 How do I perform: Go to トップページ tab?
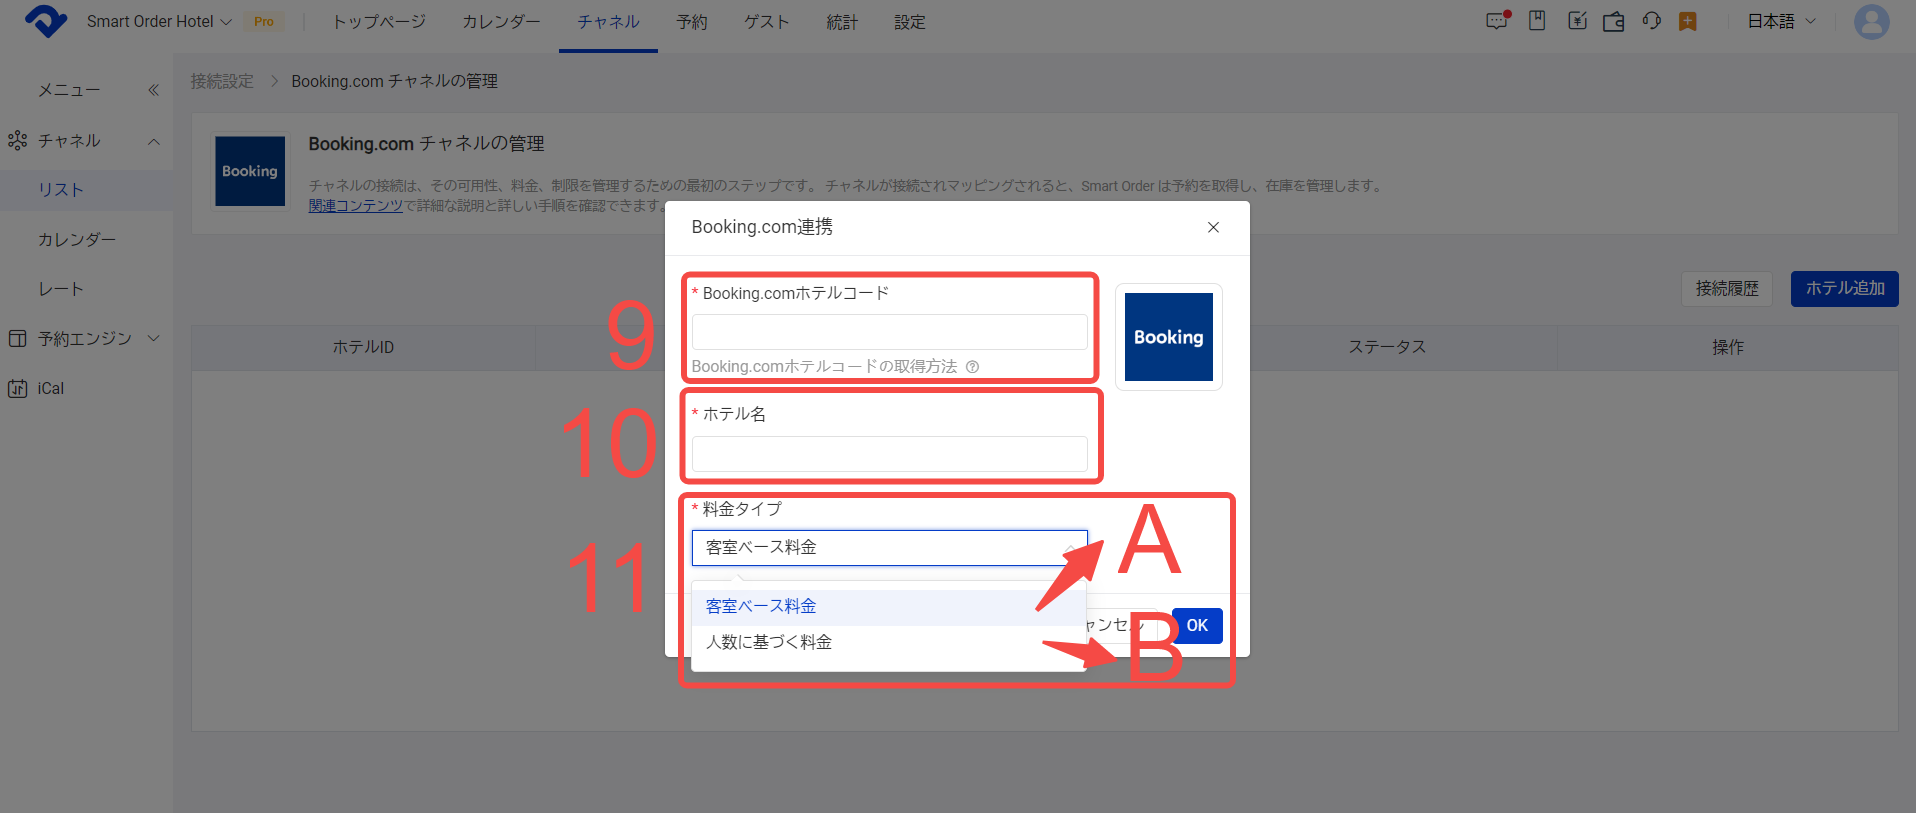point(379,22)
